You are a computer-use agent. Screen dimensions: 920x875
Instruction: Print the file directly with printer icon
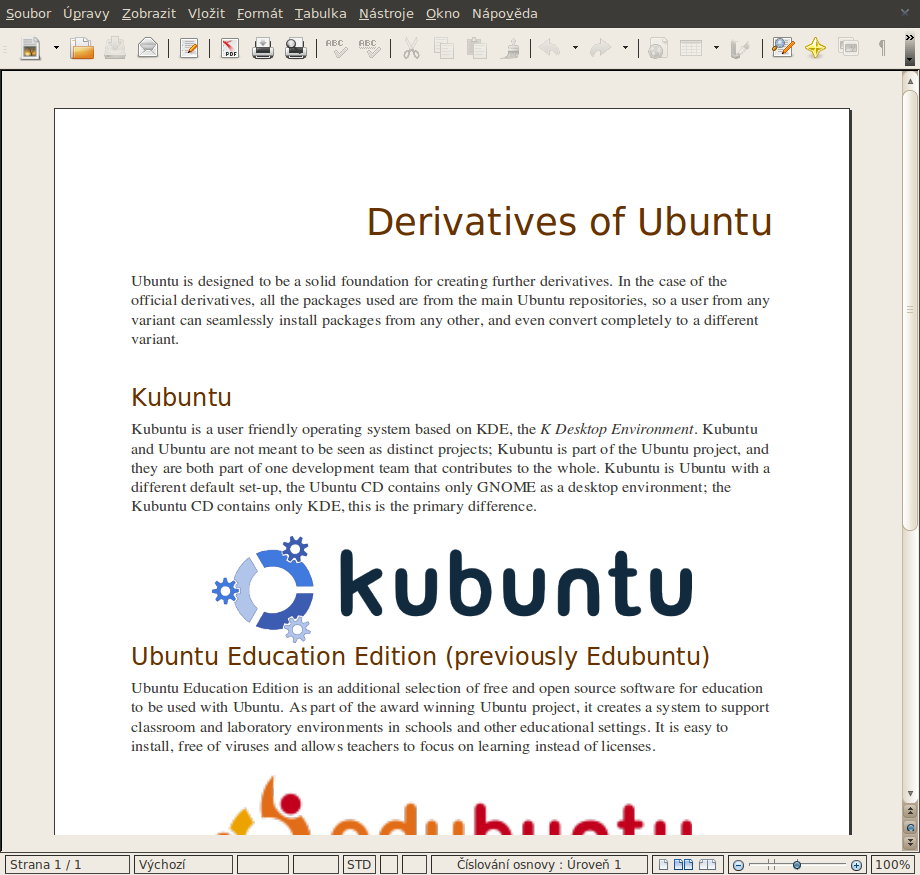point(263,48)
